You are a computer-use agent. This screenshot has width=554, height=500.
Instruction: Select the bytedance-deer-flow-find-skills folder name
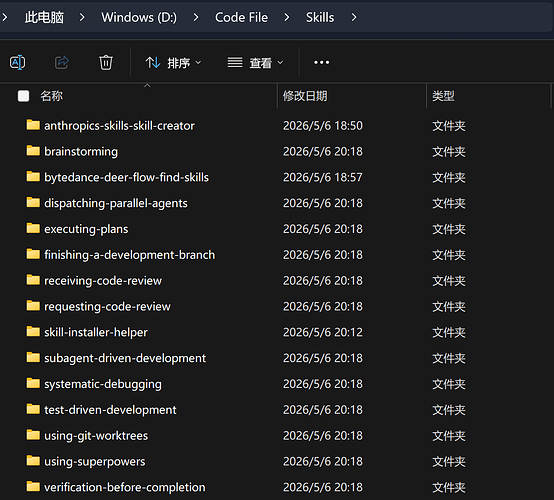tap(126, 177)
